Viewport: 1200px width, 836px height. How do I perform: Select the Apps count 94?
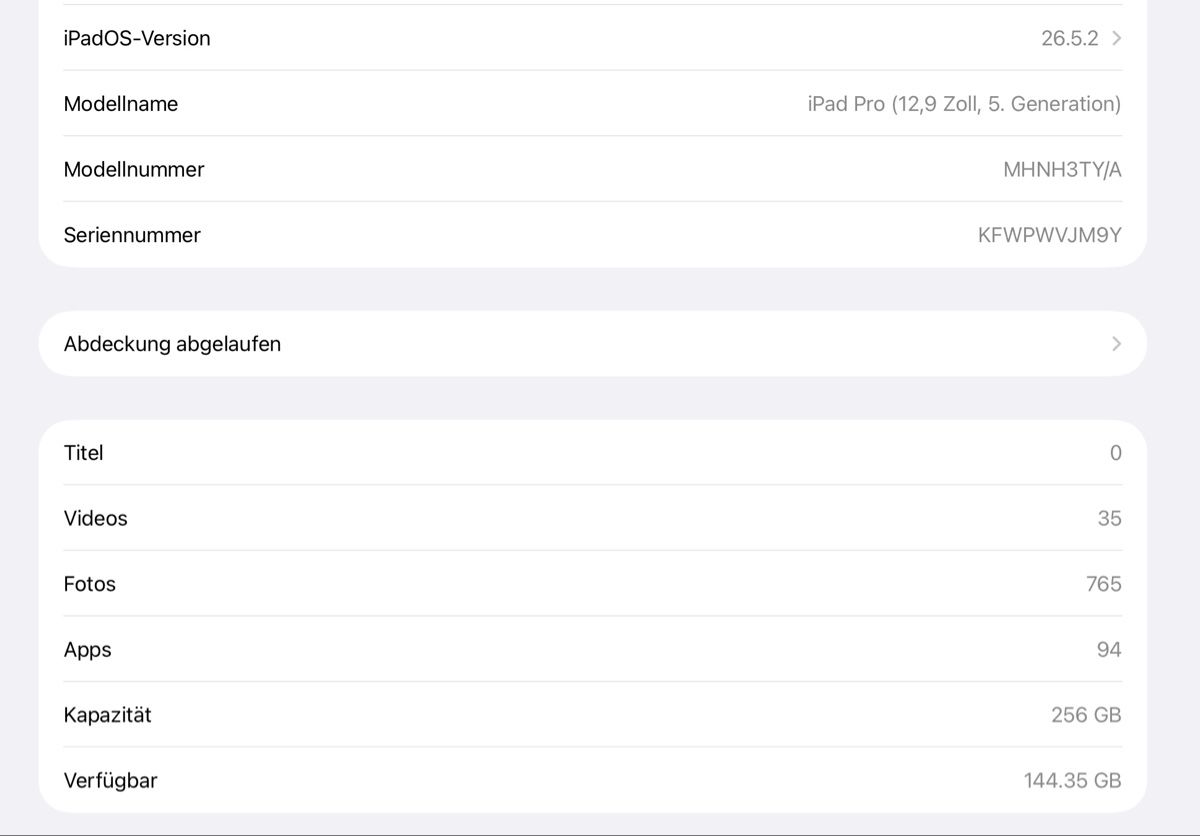tap(1109, 650)
